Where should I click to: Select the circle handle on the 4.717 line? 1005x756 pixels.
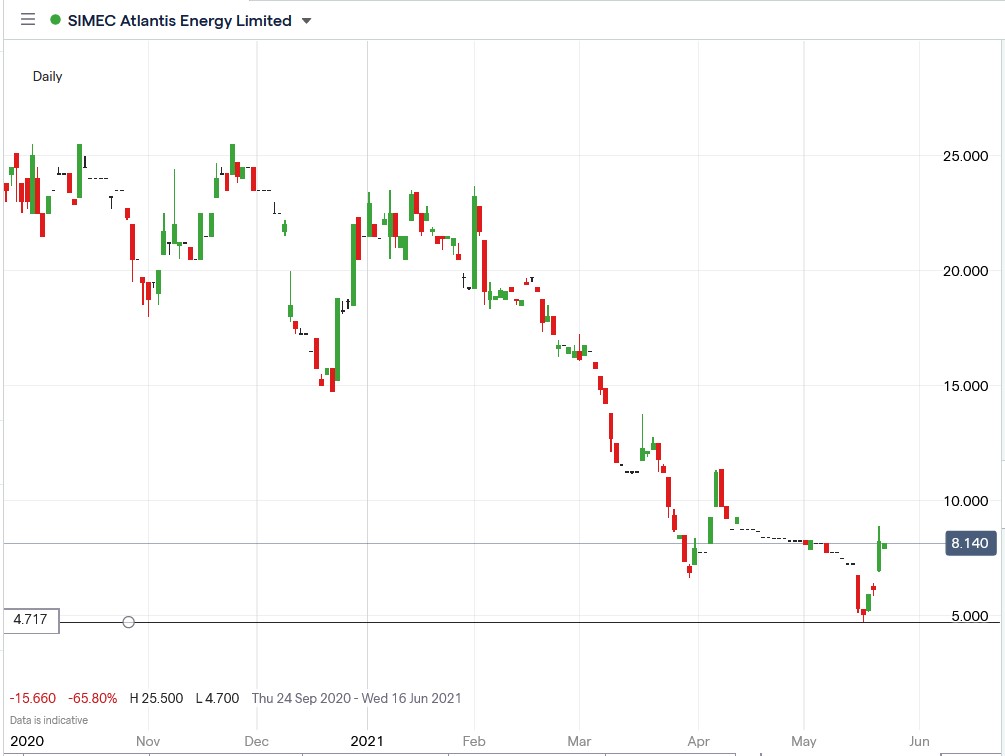pos(128,621)
